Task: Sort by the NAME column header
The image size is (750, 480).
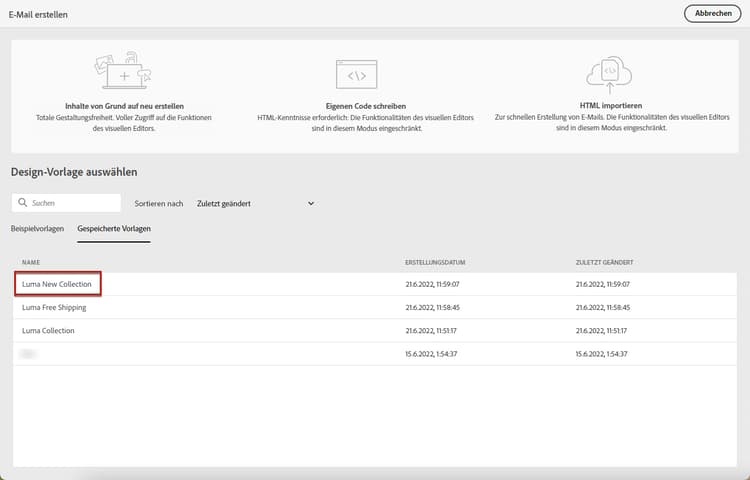Action: click(31, 262)
